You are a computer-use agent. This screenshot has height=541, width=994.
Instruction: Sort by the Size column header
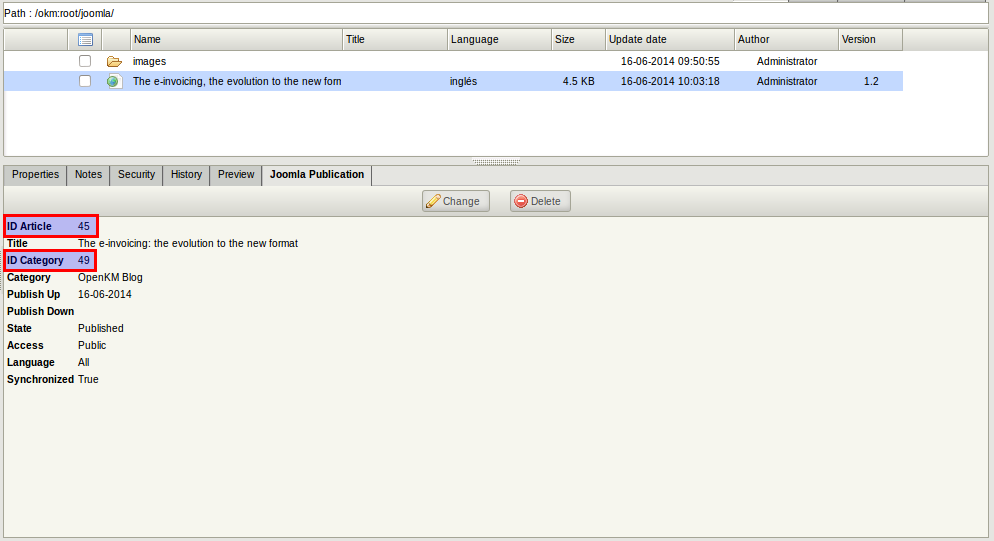578,39
